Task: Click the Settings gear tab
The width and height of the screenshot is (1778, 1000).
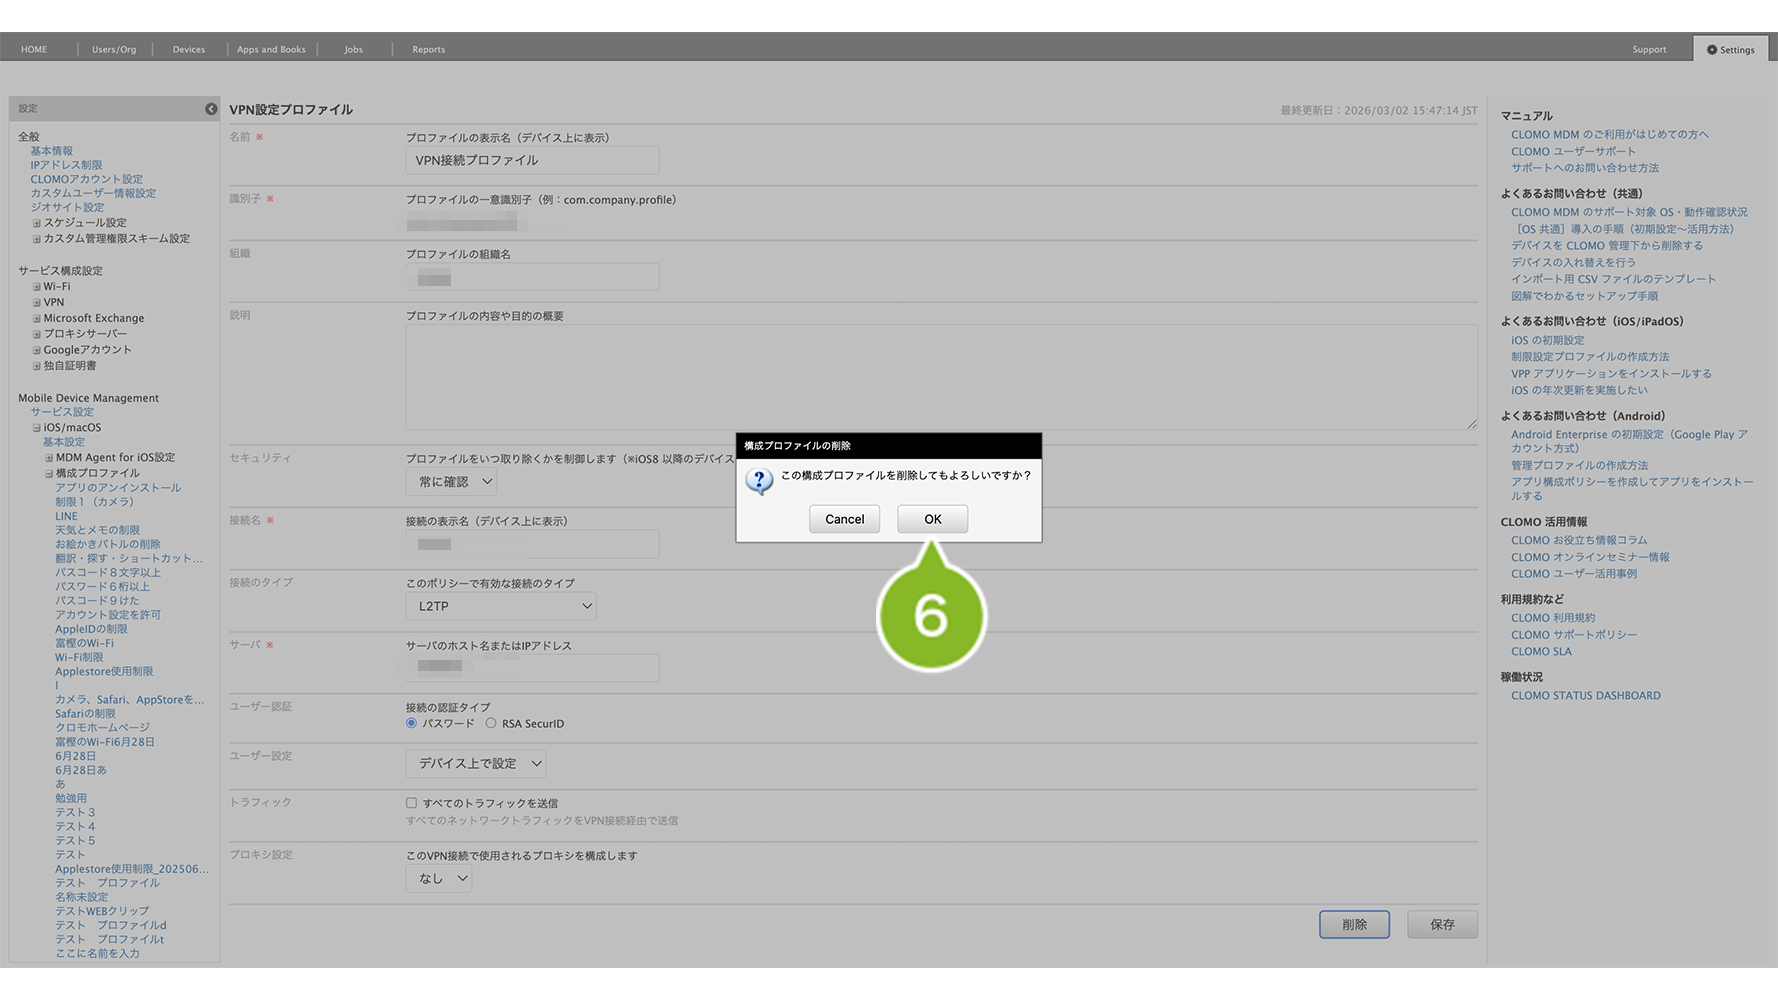Action: click(x=1731, y=49)
